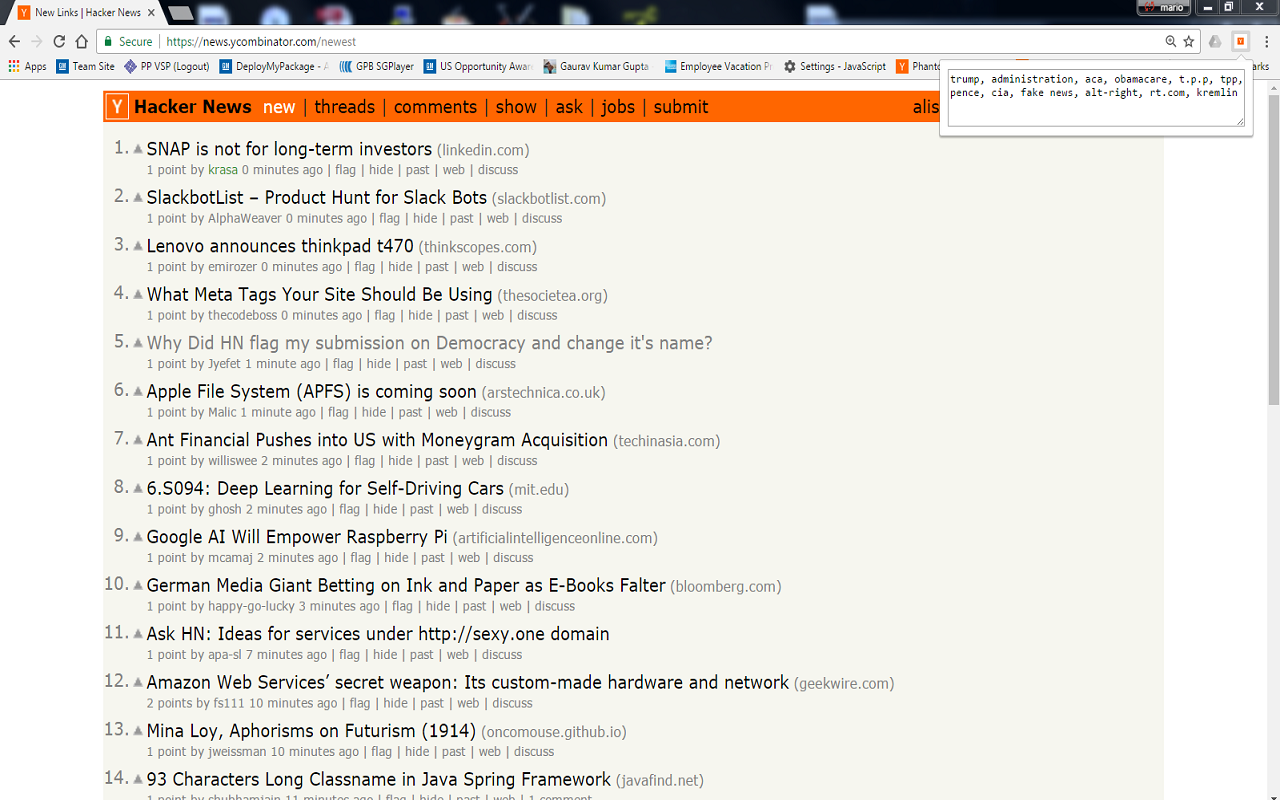Upvote What Meta Tags Your Site story

[x=138, y=295]
